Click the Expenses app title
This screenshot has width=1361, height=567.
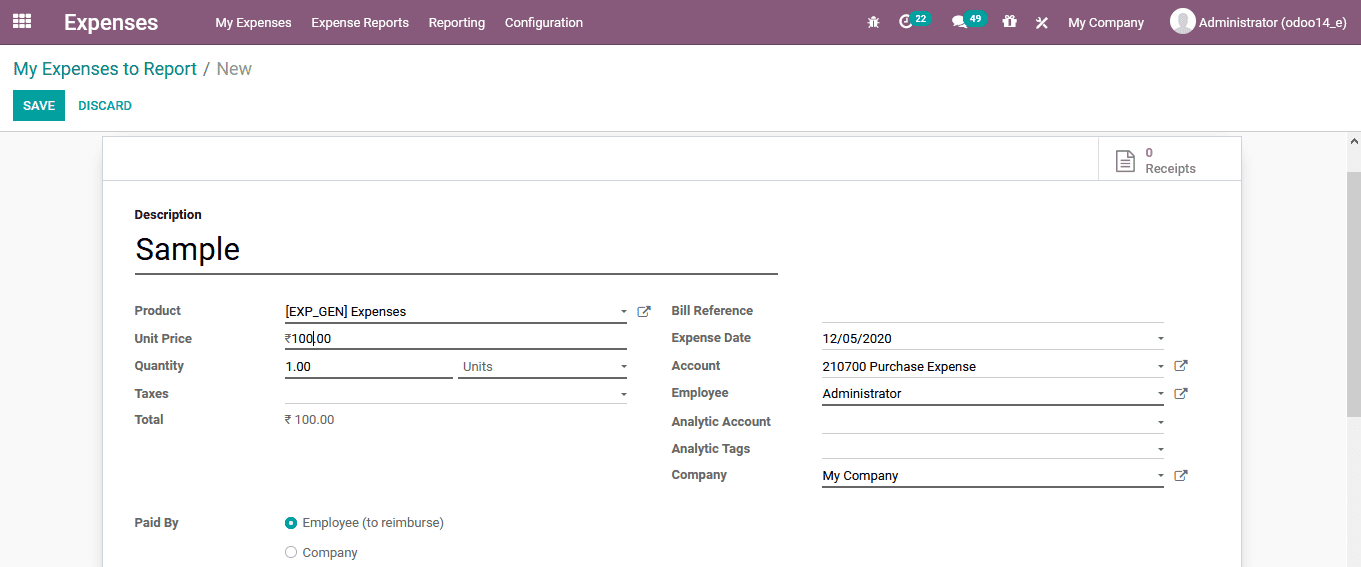111,22
